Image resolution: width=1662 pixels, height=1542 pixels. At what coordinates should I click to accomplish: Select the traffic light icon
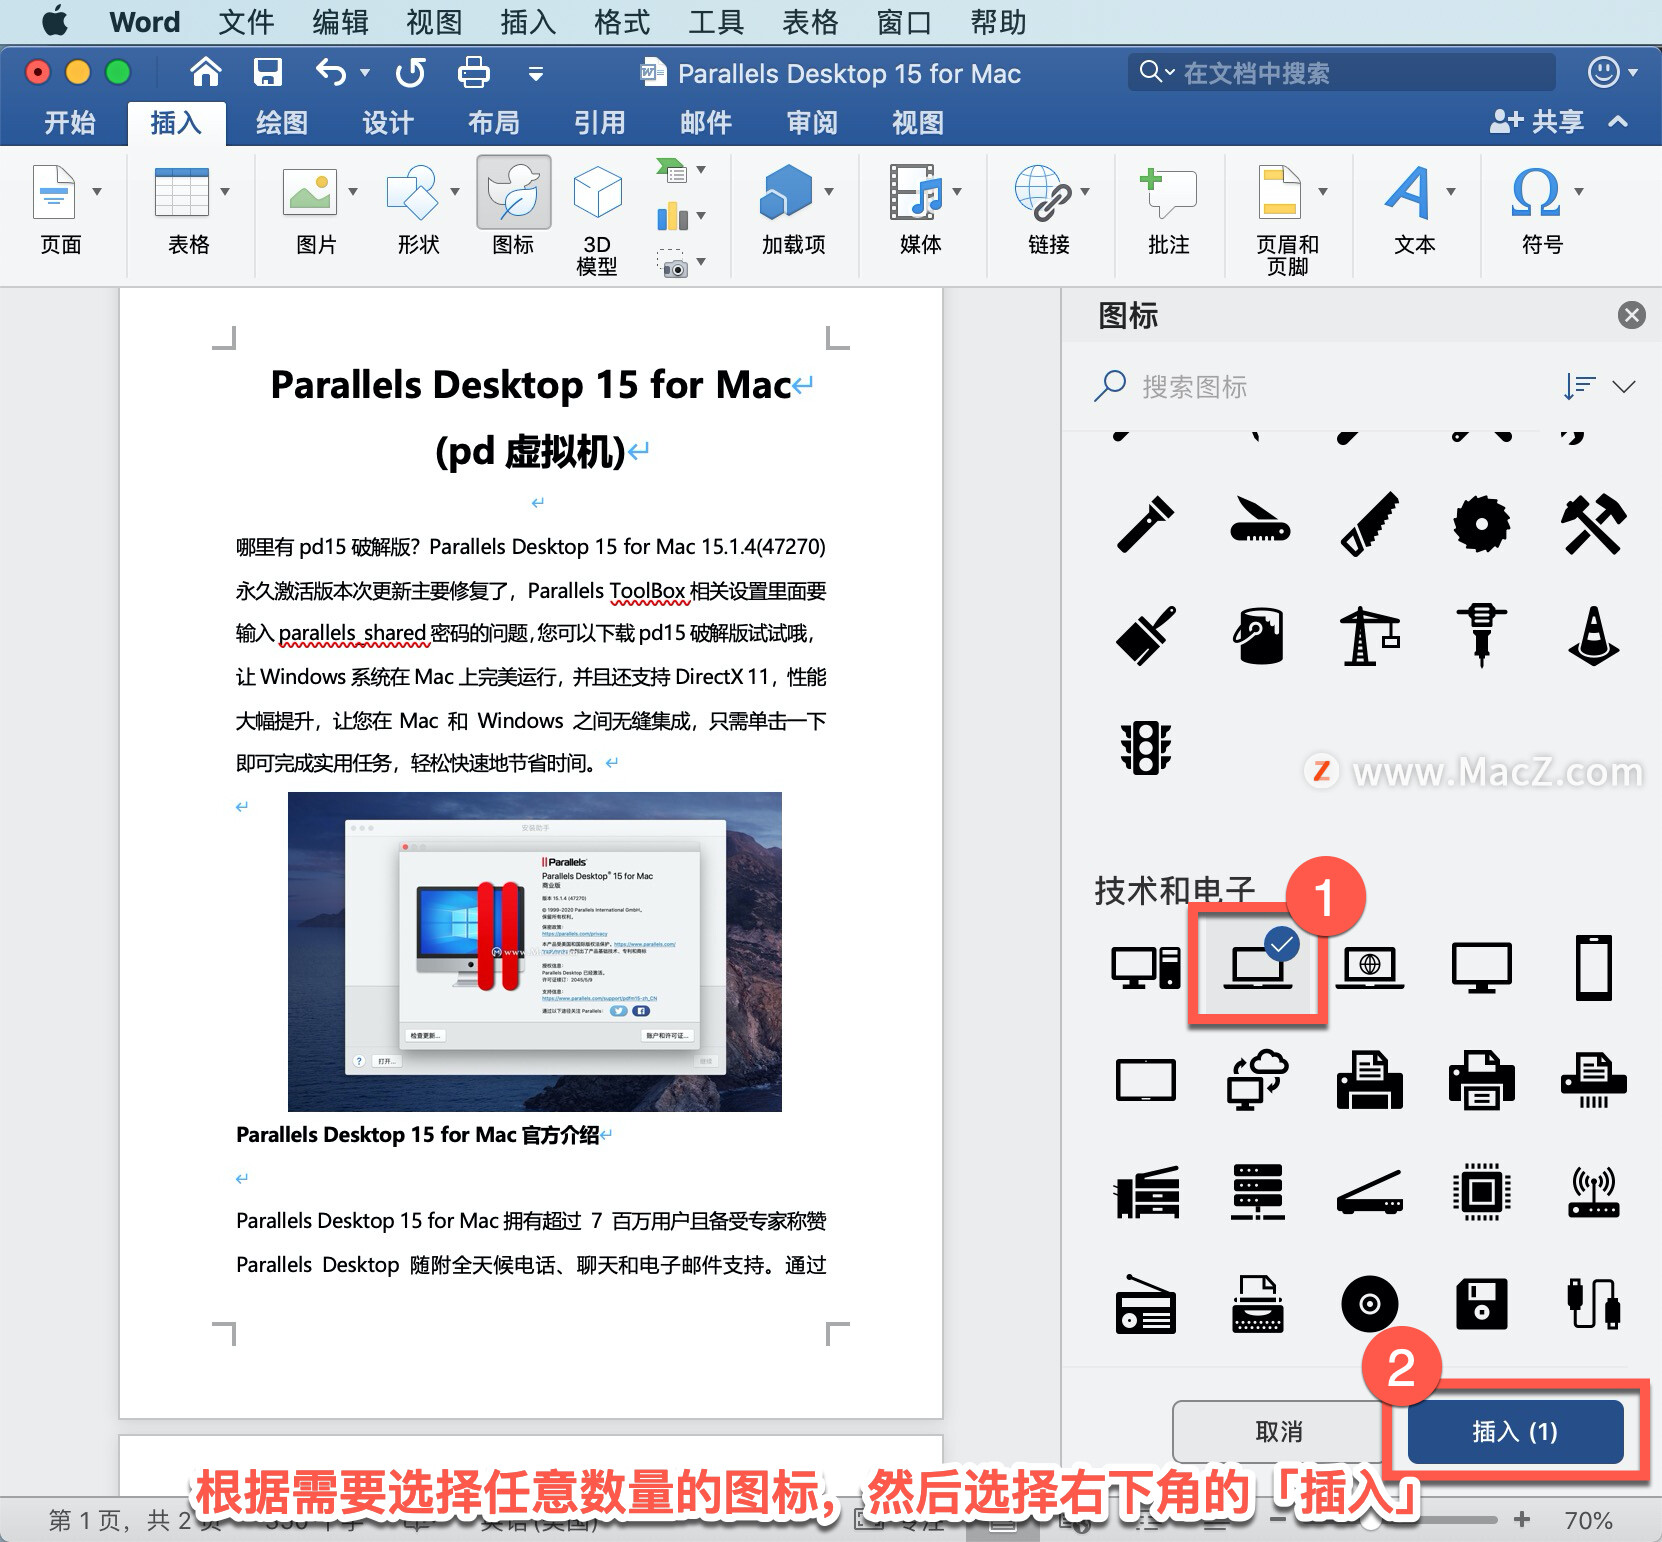click(1146, 747)
